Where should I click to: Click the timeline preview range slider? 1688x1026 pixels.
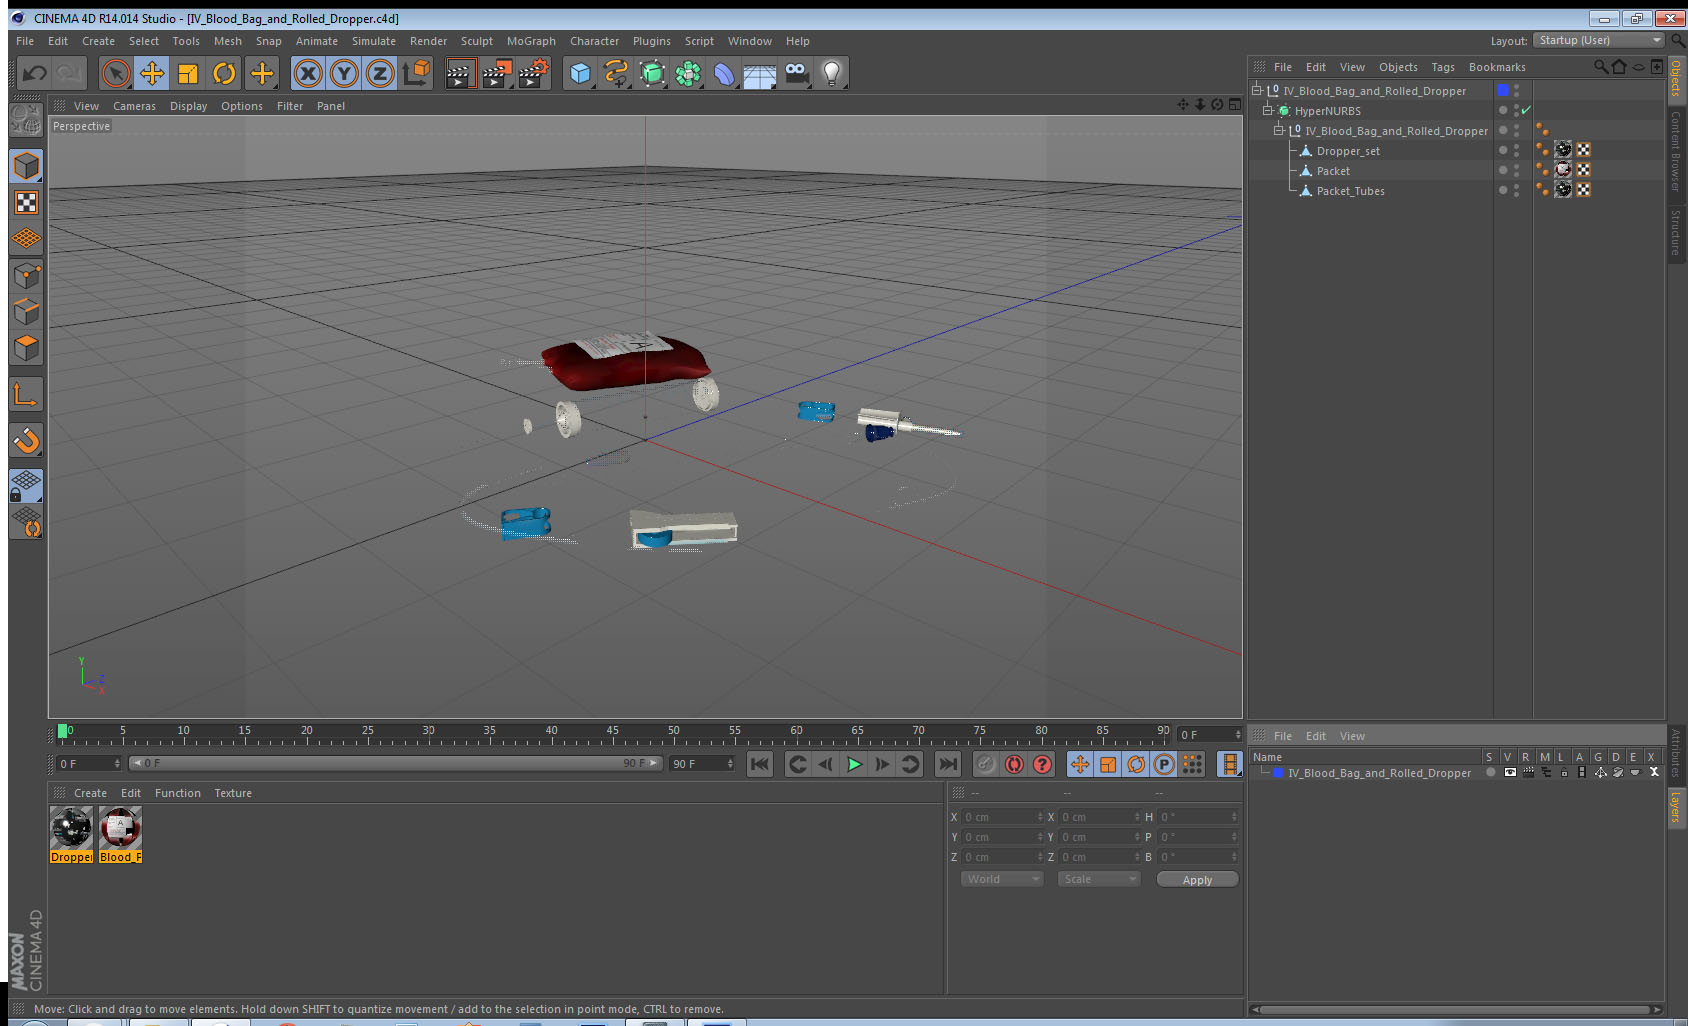click(x=395, y=763)
